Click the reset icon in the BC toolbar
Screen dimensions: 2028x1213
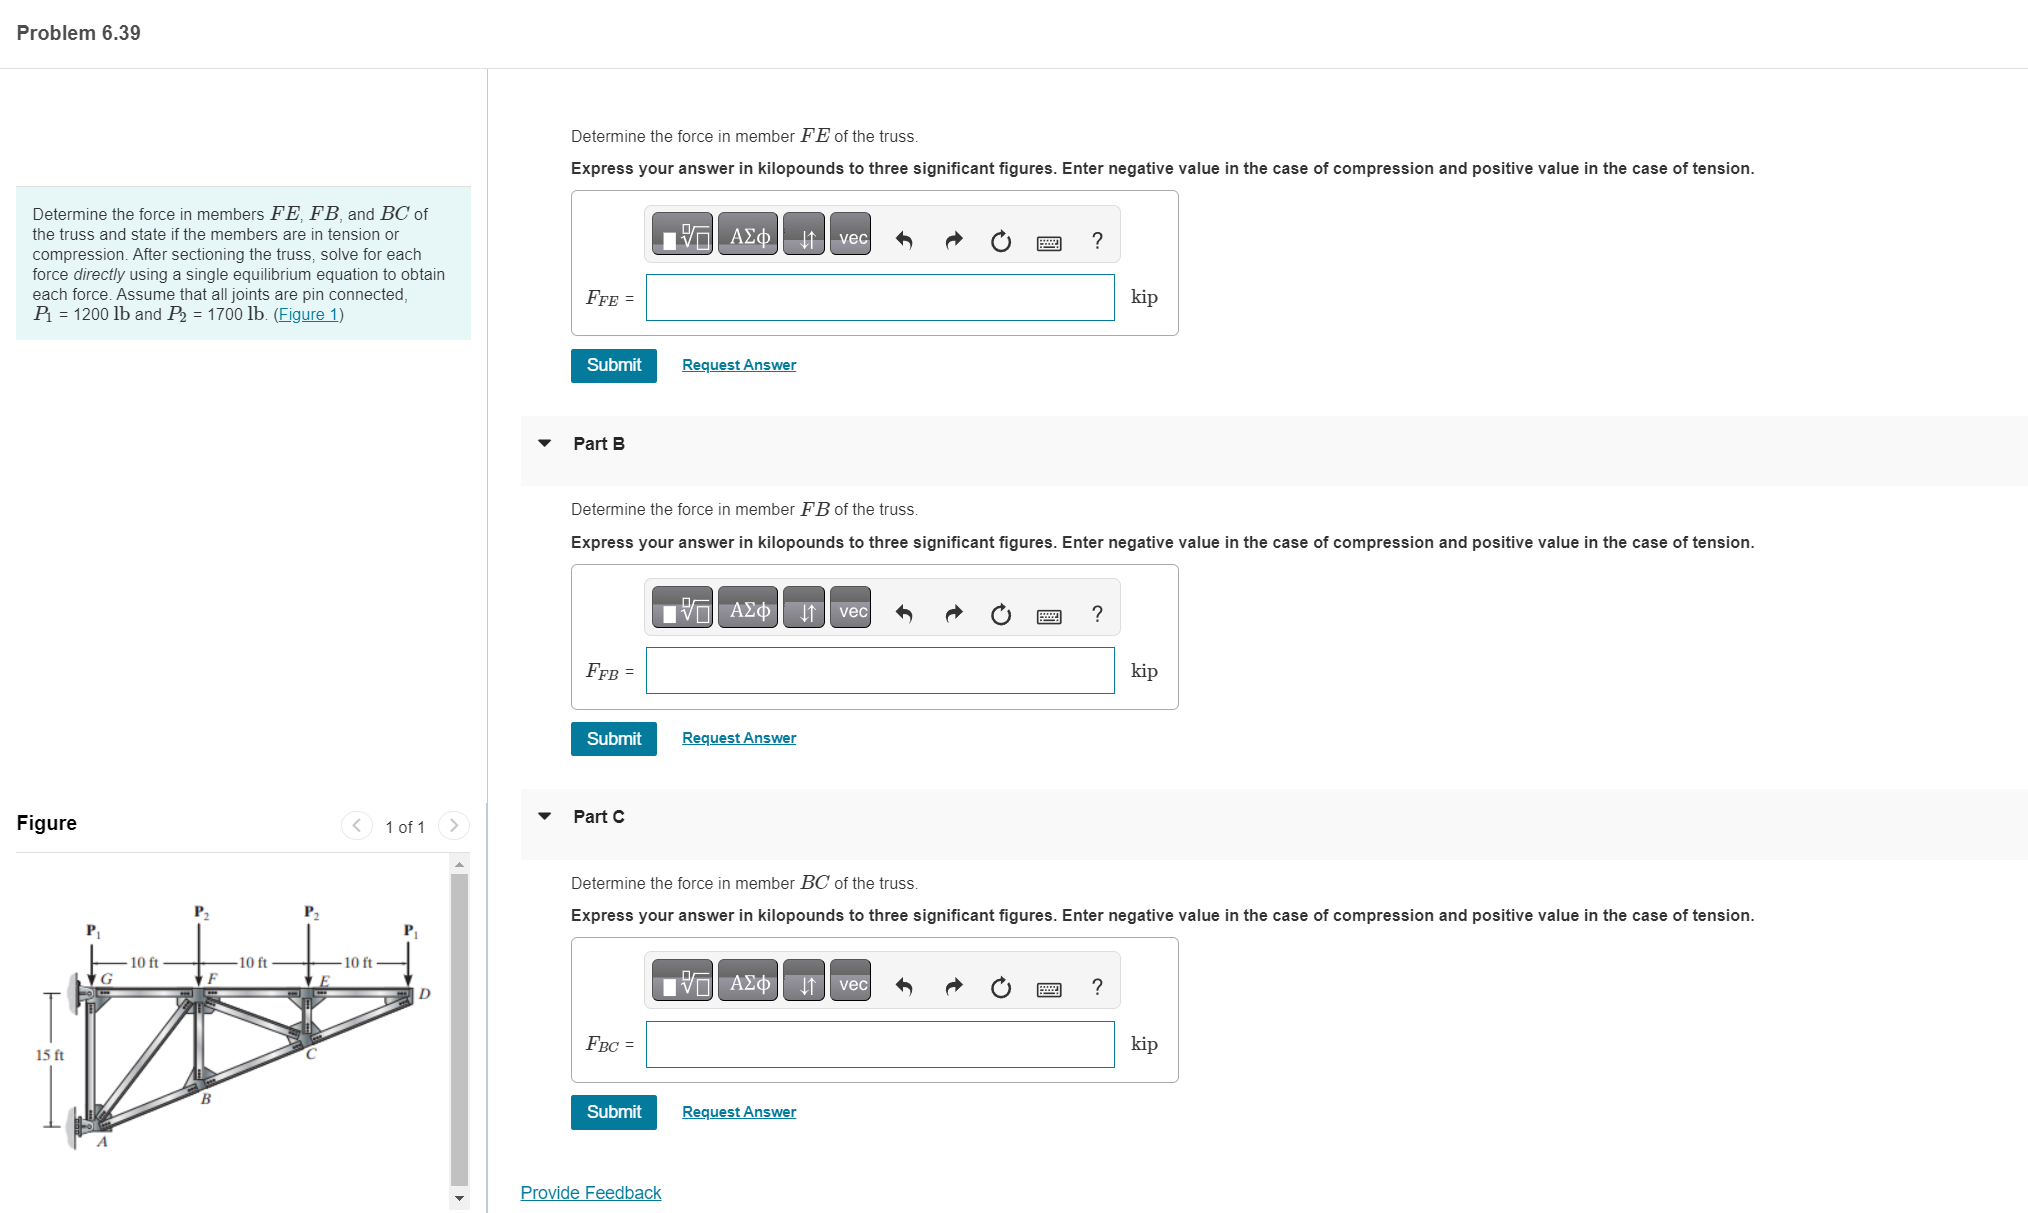(x=1001, y=988)
